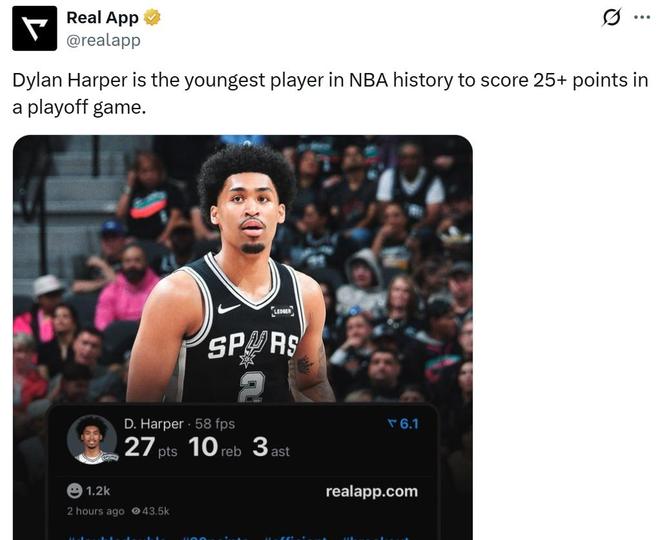Click the eye views icon
Screen dimensions: 660x540
click(136, 511)
